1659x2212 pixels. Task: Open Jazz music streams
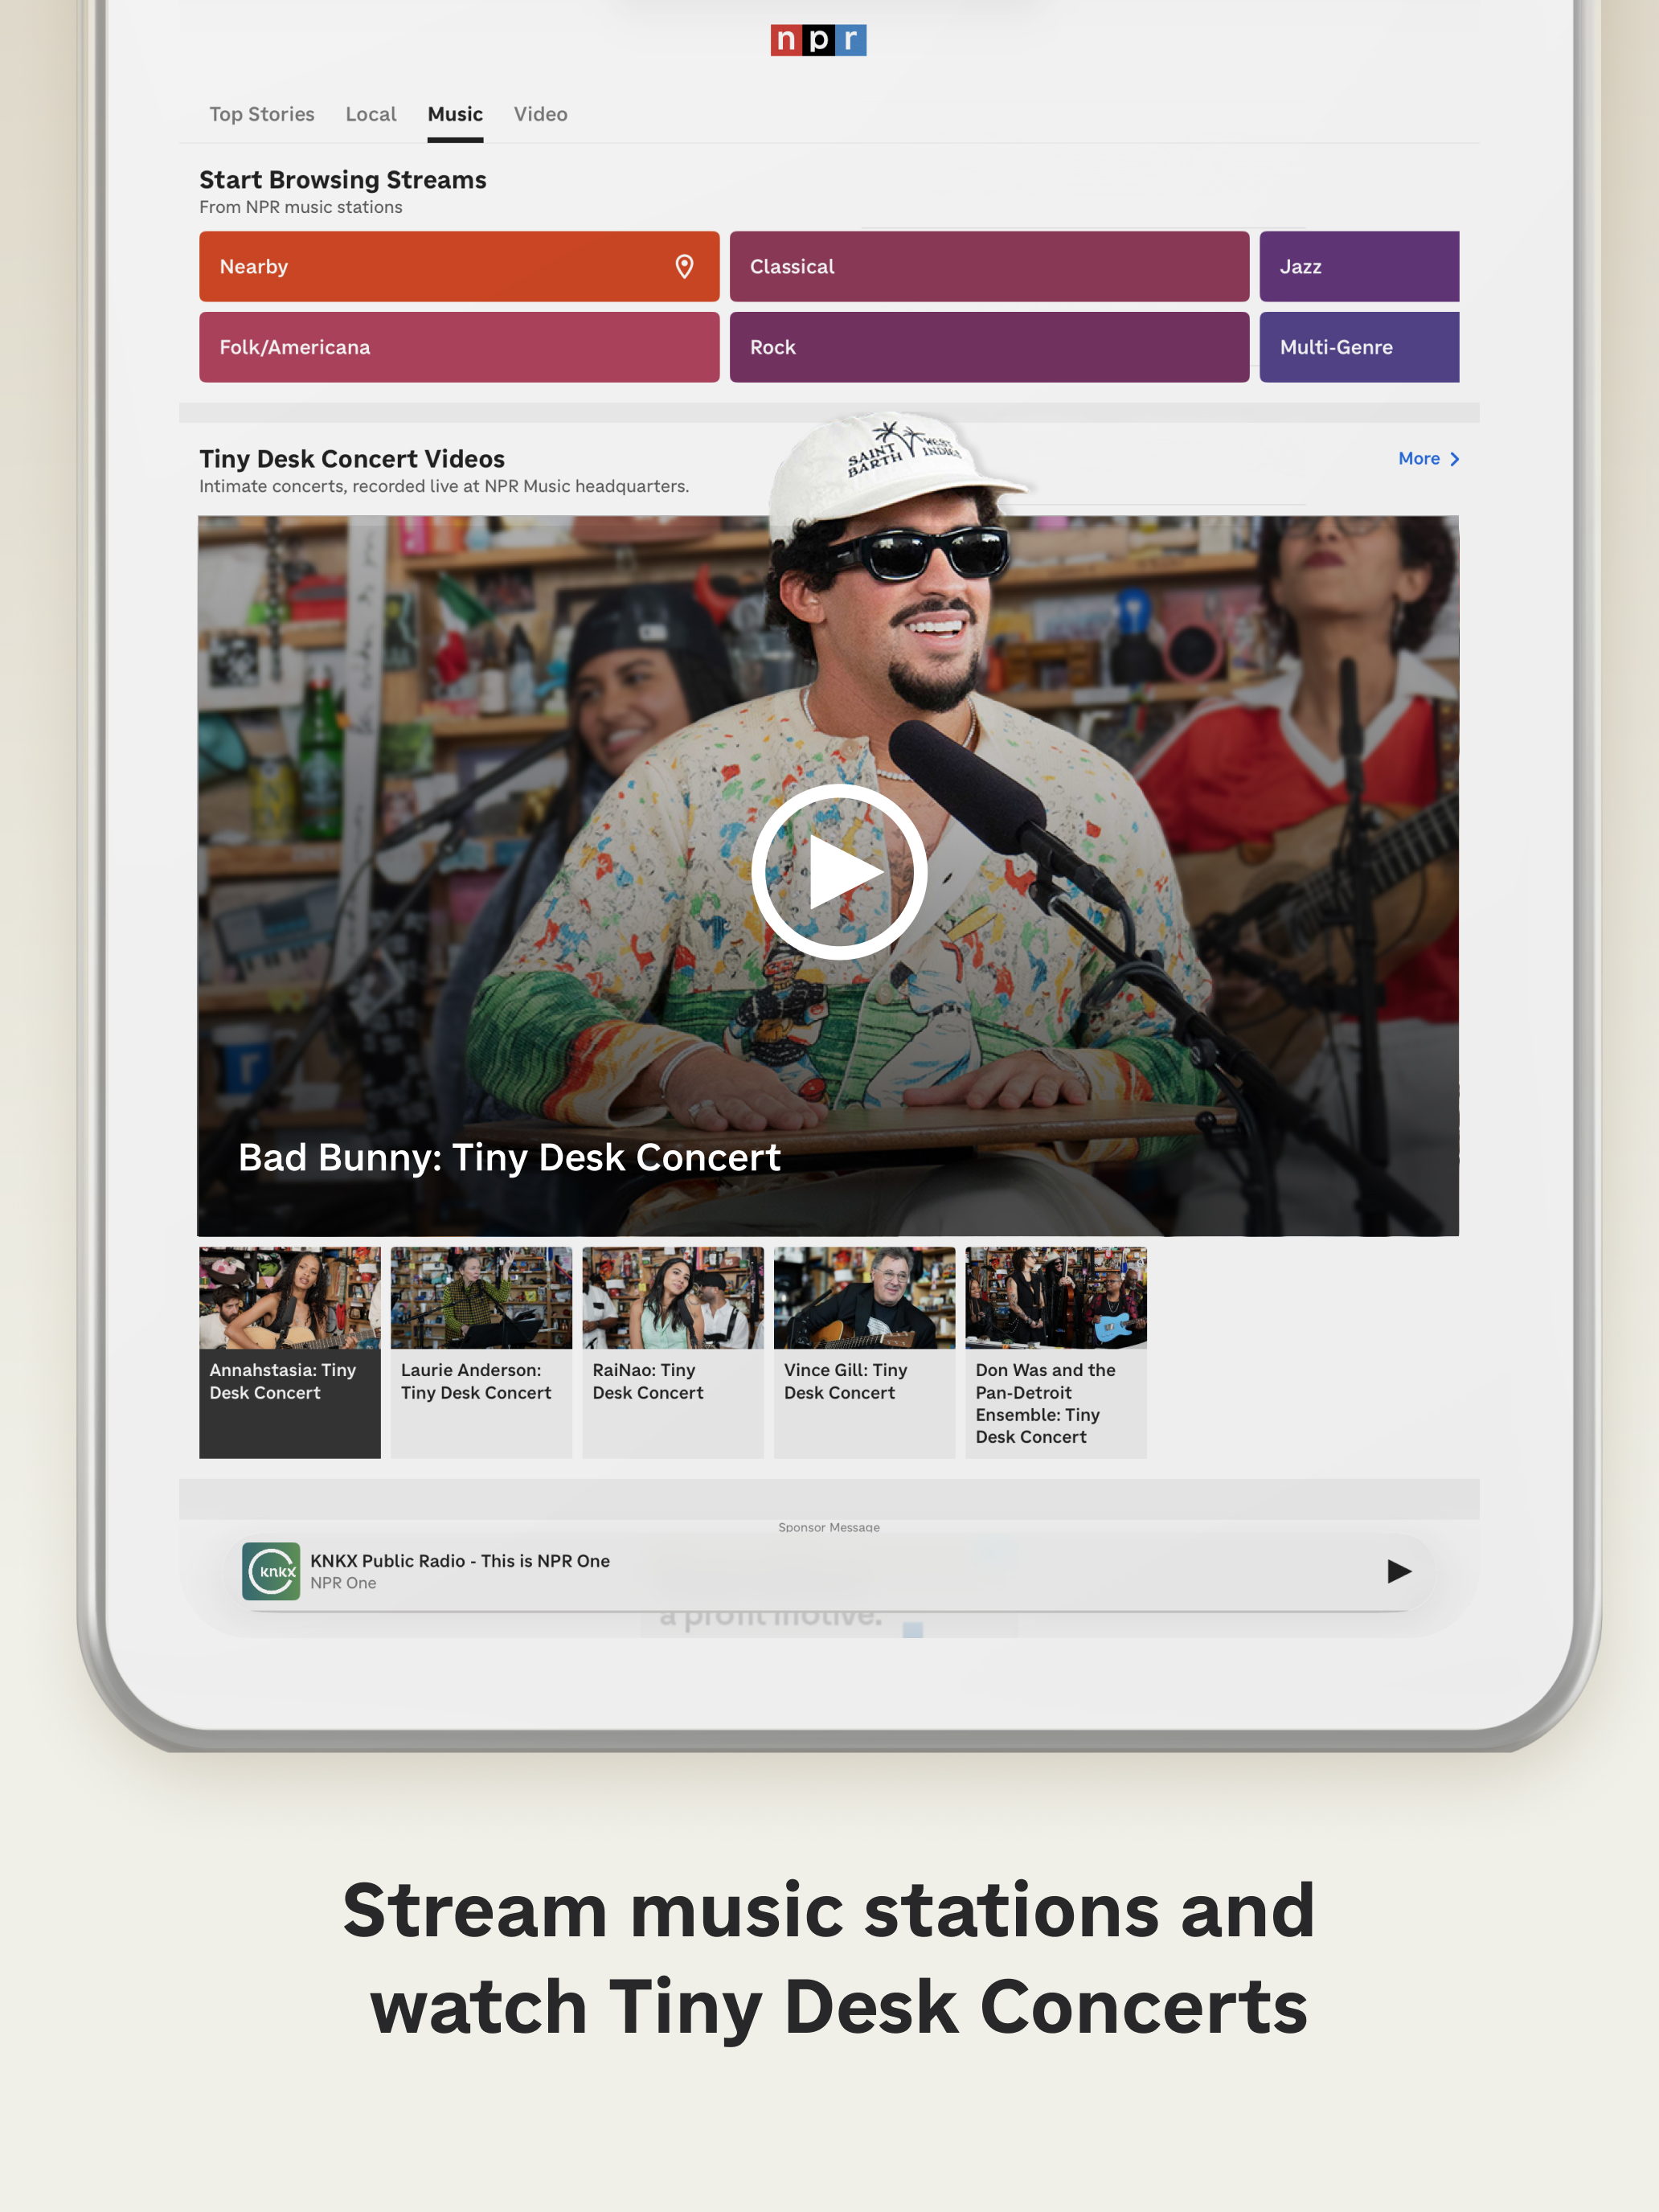click(1359, 267)
